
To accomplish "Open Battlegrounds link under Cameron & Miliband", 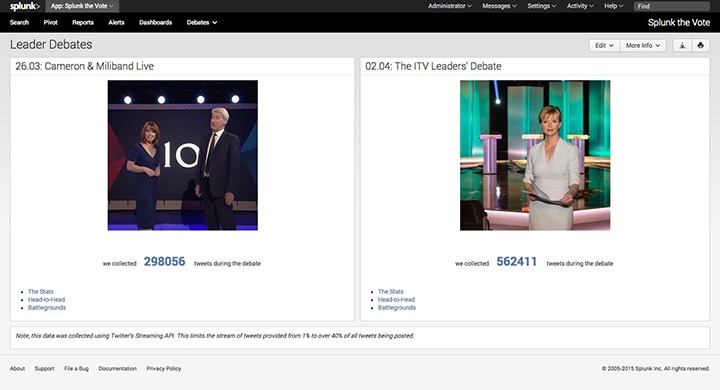I will coord(47,308).
